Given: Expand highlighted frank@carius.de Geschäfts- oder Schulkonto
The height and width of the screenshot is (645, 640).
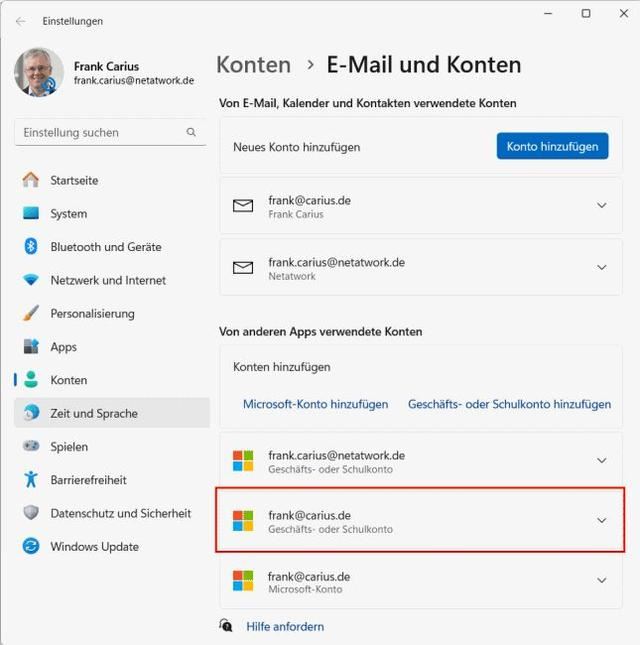Looking at the screenshot, I should click(601, 521).
